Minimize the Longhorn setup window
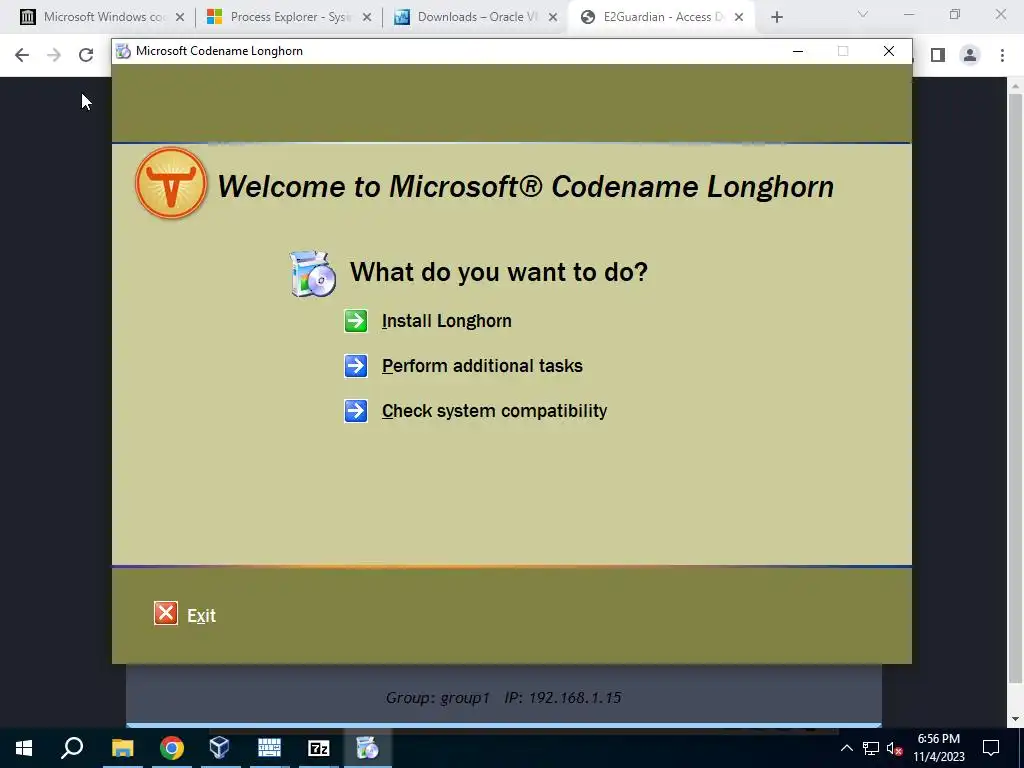The height and width of the screenshot is (768, 1024). 797,51
